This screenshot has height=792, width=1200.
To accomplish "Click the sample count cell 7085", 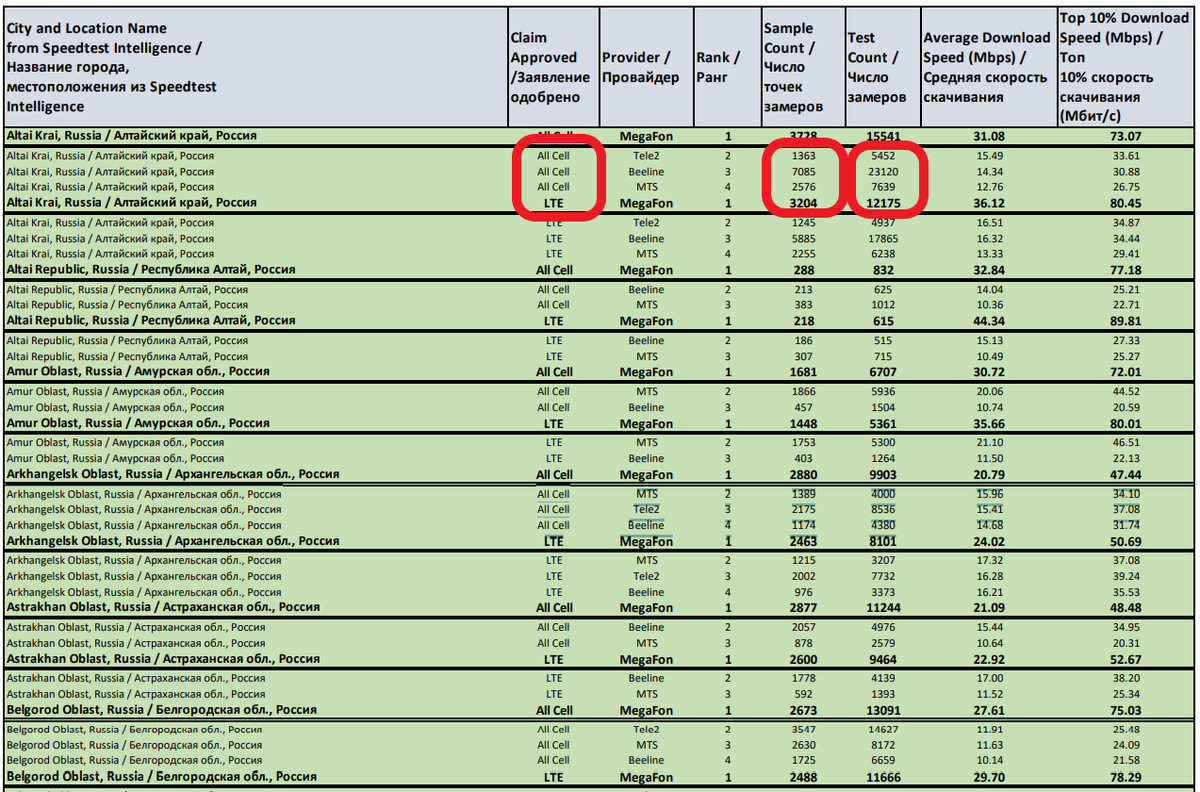I will pyautogui.click(x=803, y=172).
